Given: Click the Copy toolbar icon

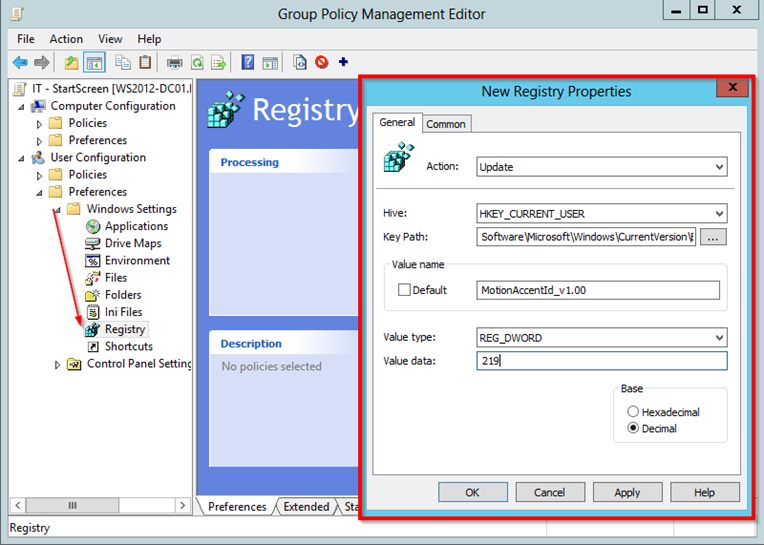Looking at the screenshot, I should 123,62.
